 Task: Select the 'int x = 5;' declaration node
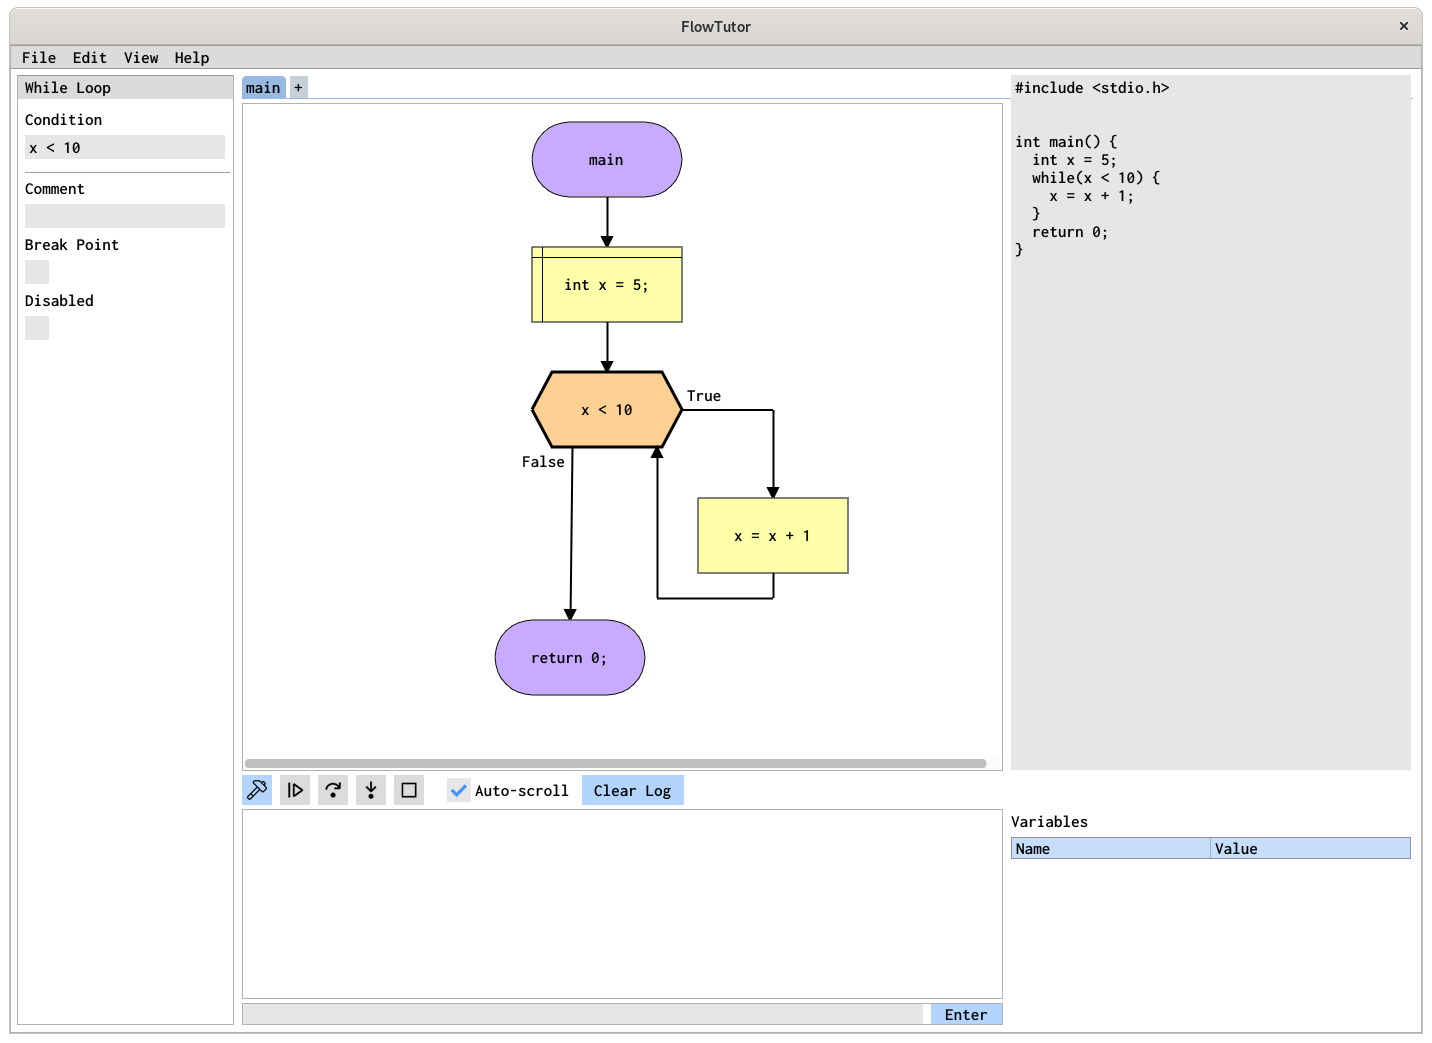[607, 286]
